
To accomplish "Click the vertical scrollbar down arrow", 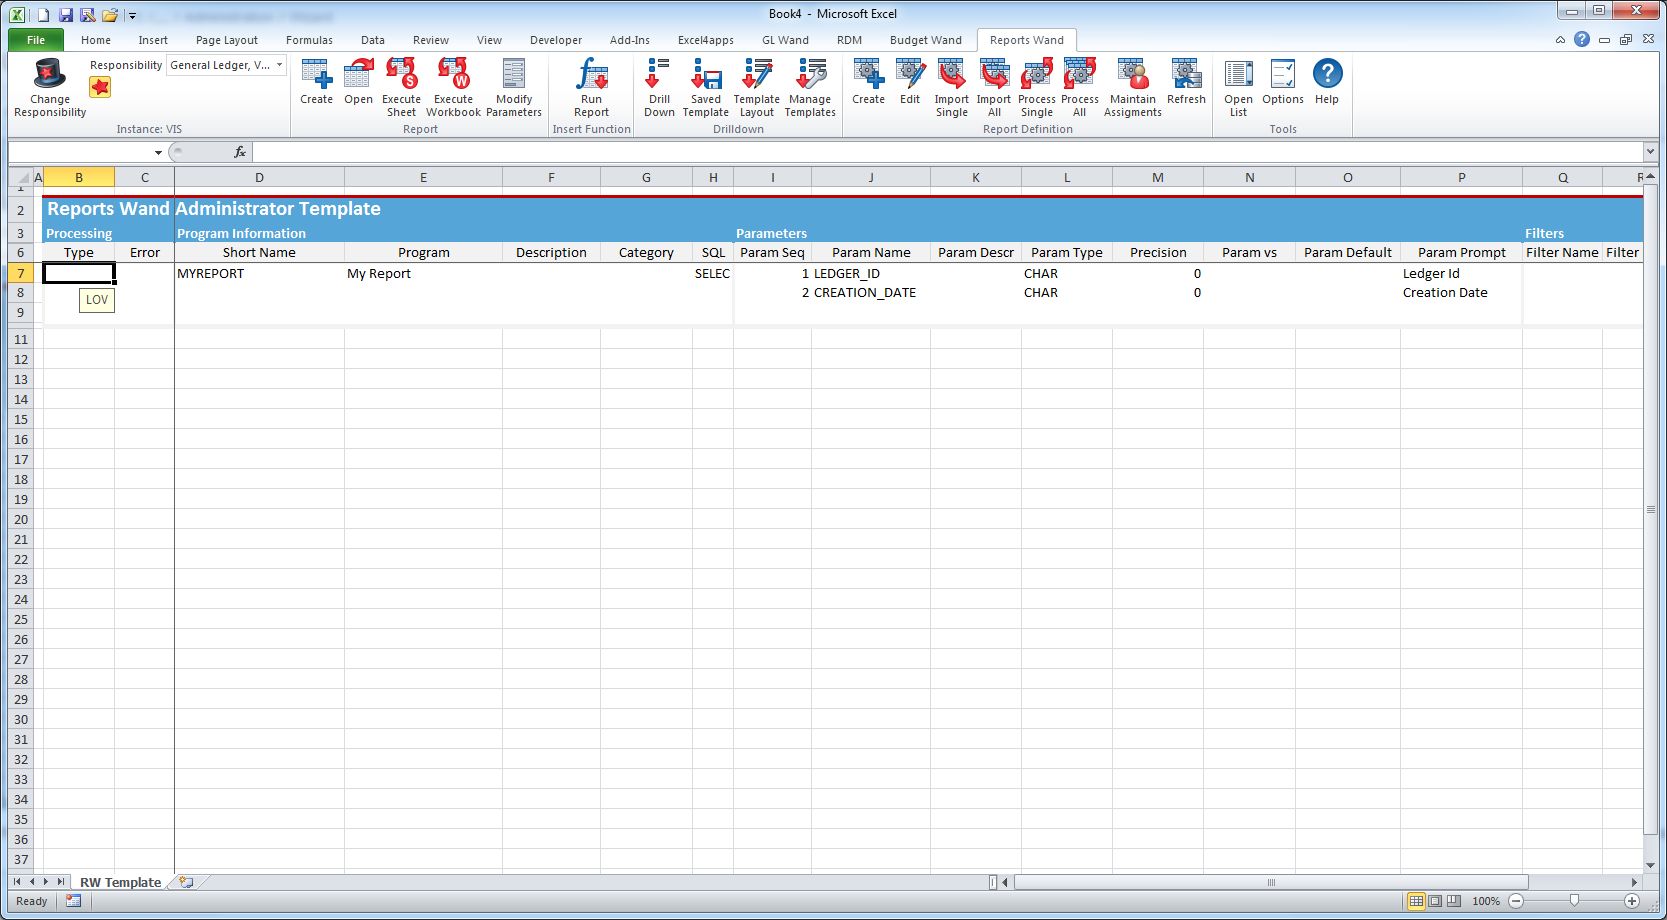I will coord(1650,866).
